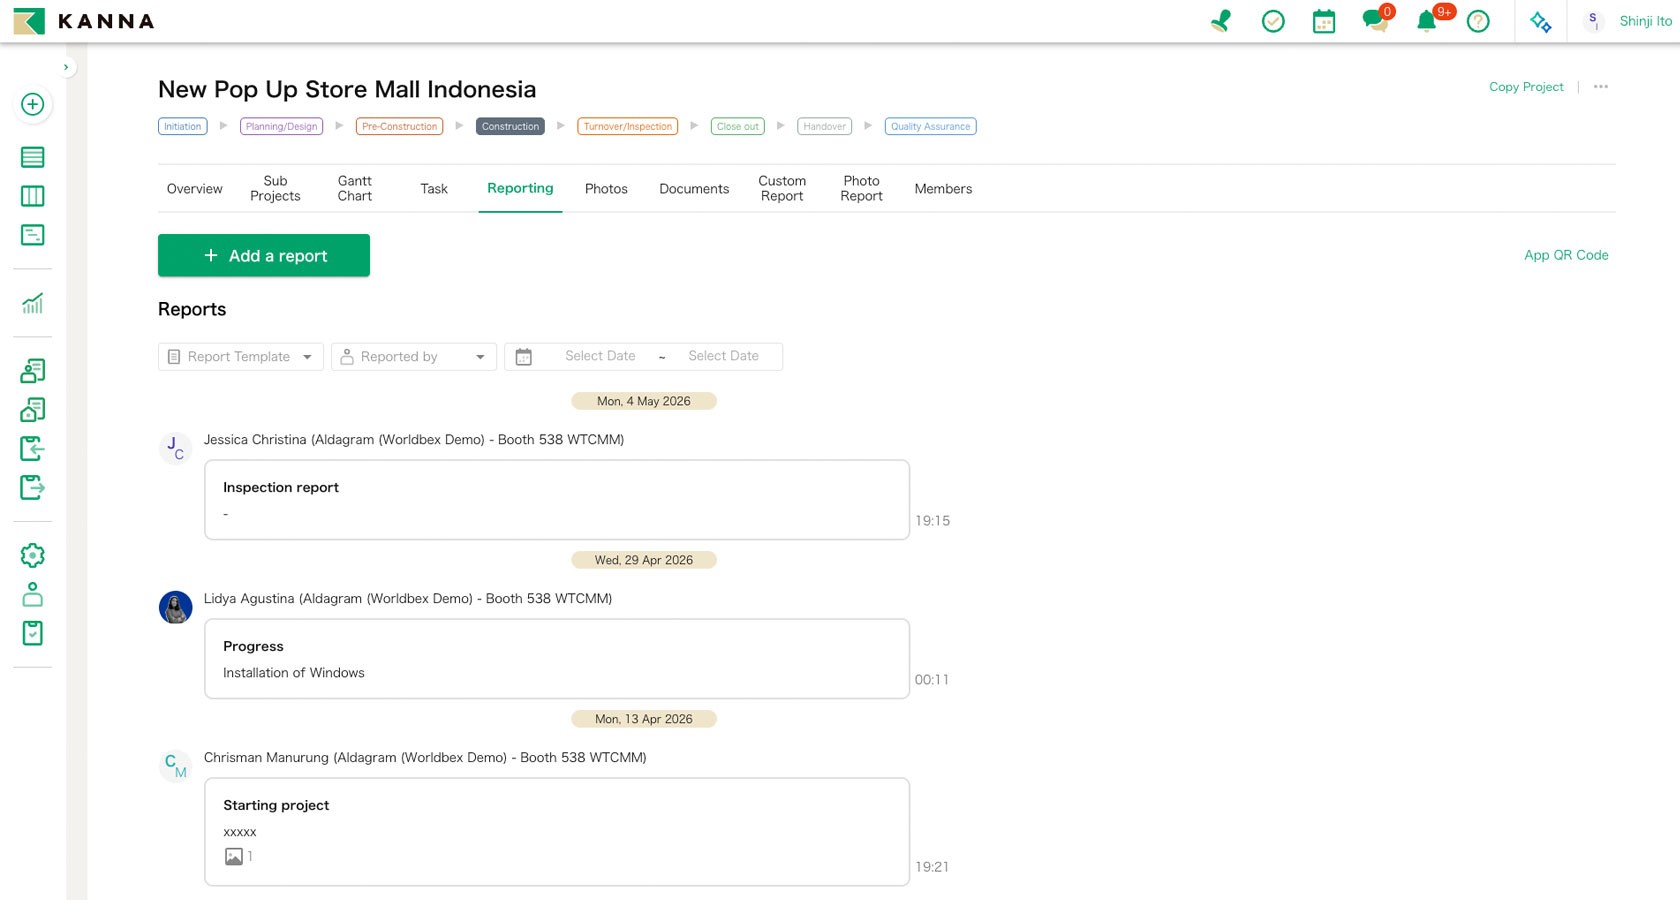
Task: Click the Copy Project link
Action: point(1526,87)
